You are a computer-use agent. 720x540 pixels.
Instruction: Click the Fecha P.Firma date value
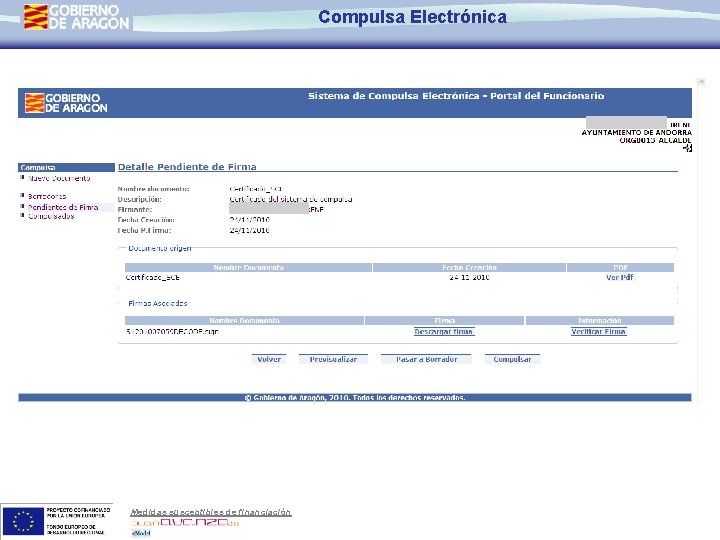[249, 230]
